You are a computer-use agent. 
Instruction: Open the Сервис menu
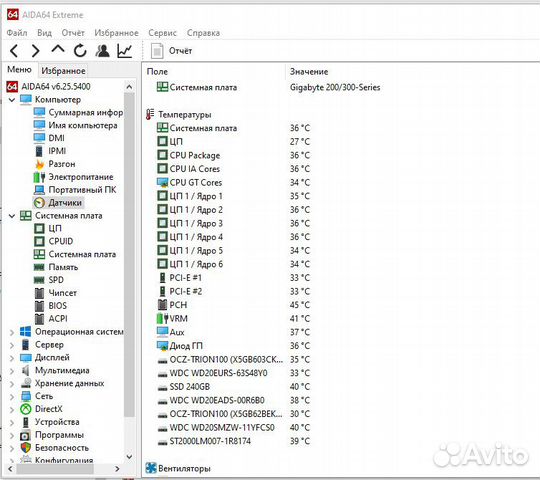(162, 33)
